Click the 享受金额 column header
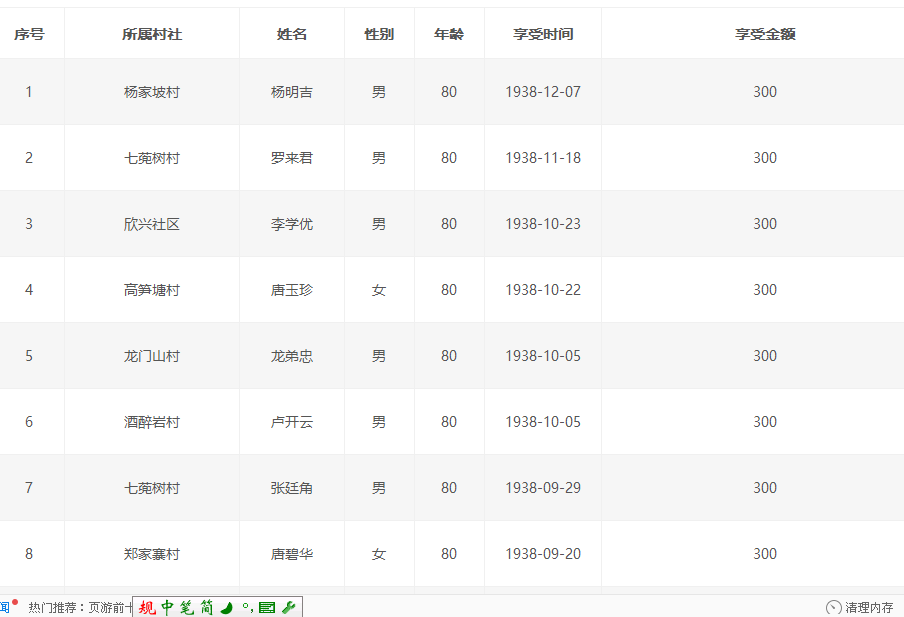Viewport: 904px width, 617px height. click(765, 34)
